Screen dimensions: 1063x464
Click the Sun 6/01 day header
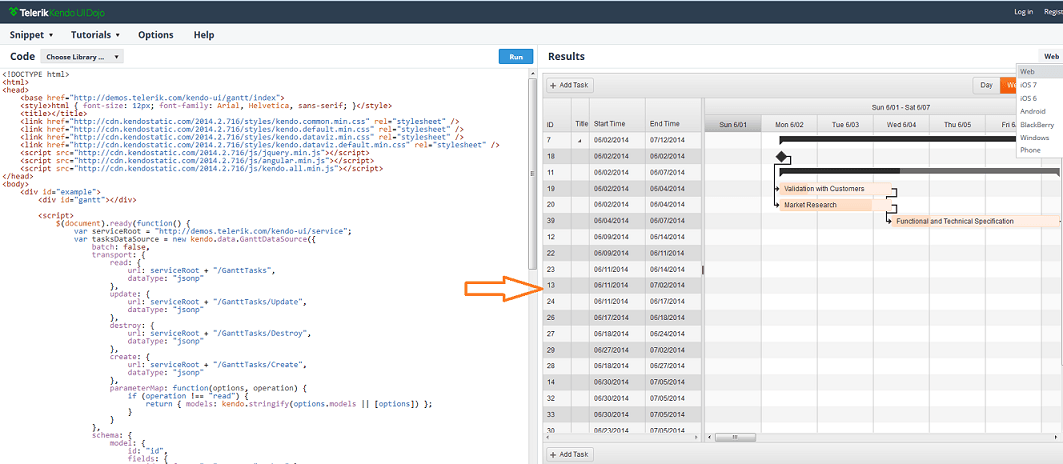733,124
